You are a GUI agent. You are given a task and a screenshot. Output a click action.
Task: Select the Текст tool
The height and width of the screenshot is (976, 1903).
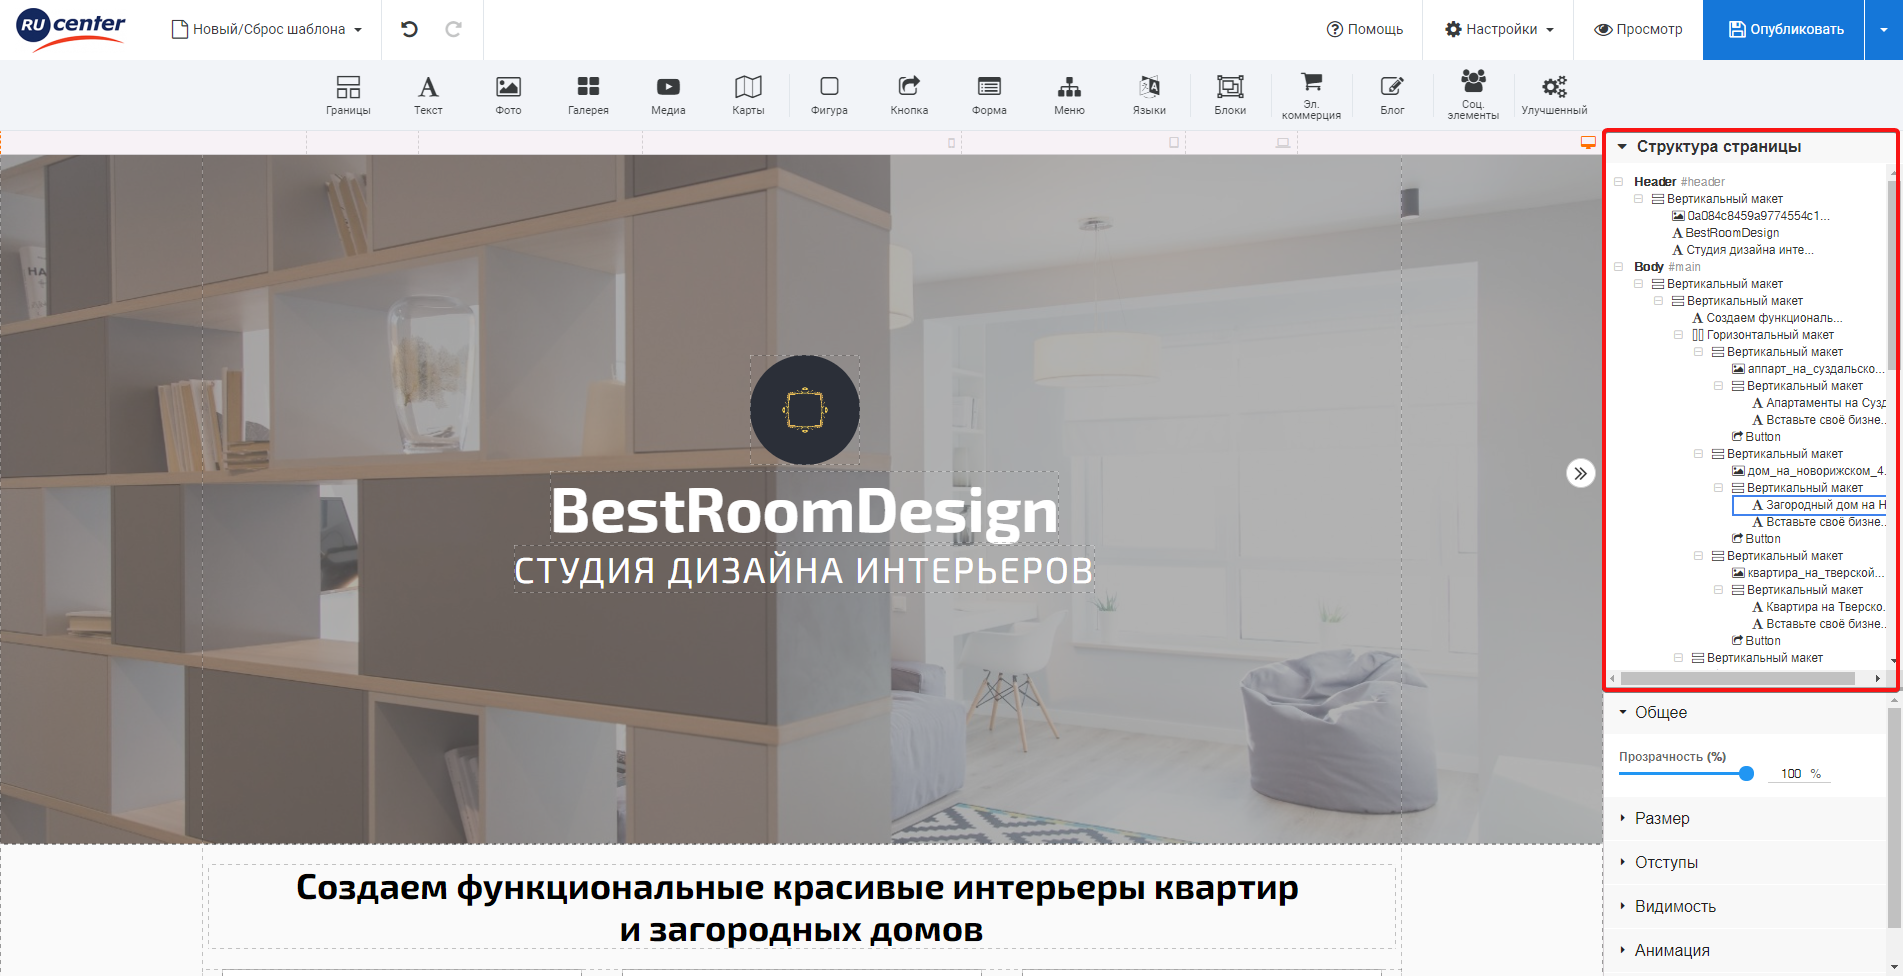coord(428,96)
